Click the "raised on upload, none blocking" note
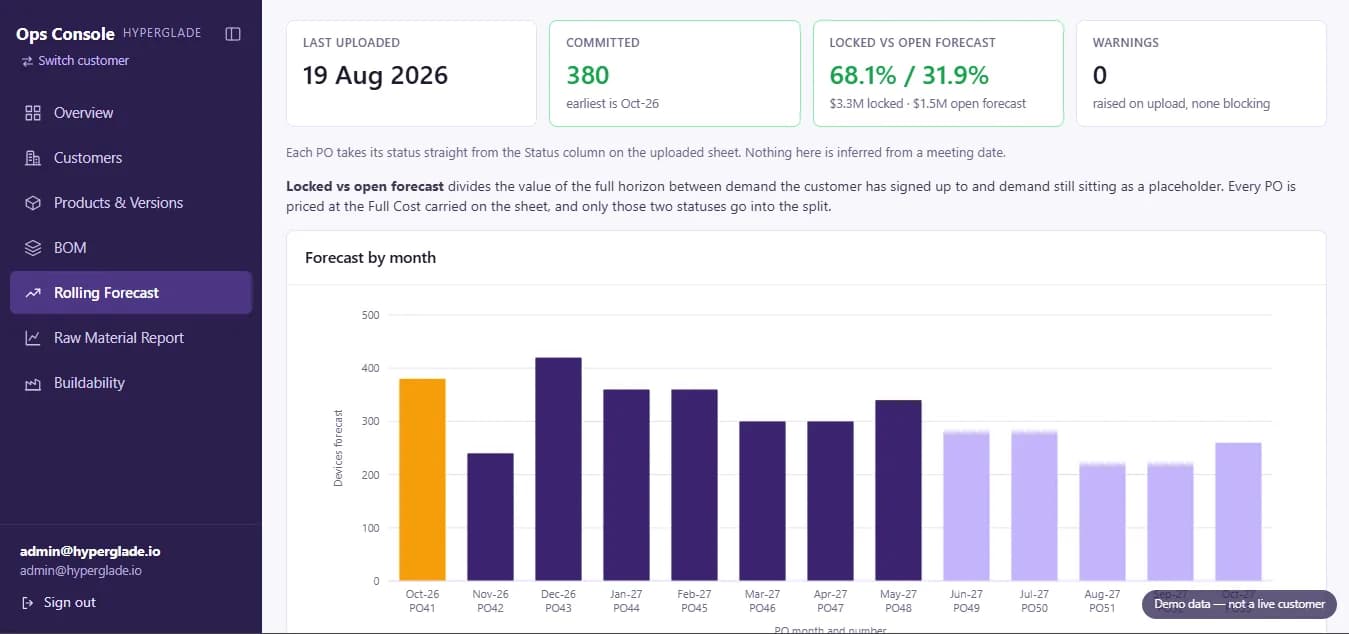Screen dimensions: 1349x634 tap(1181, 103)
